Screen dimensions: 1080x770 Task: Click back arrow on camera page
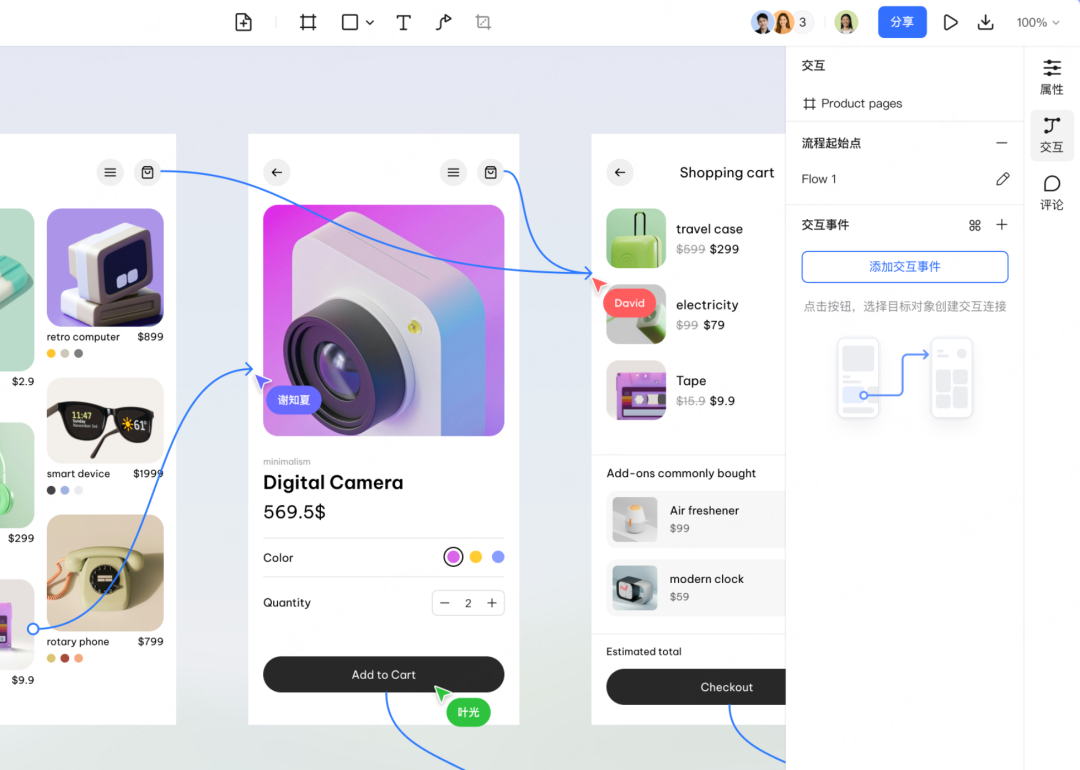pos(277,172)
